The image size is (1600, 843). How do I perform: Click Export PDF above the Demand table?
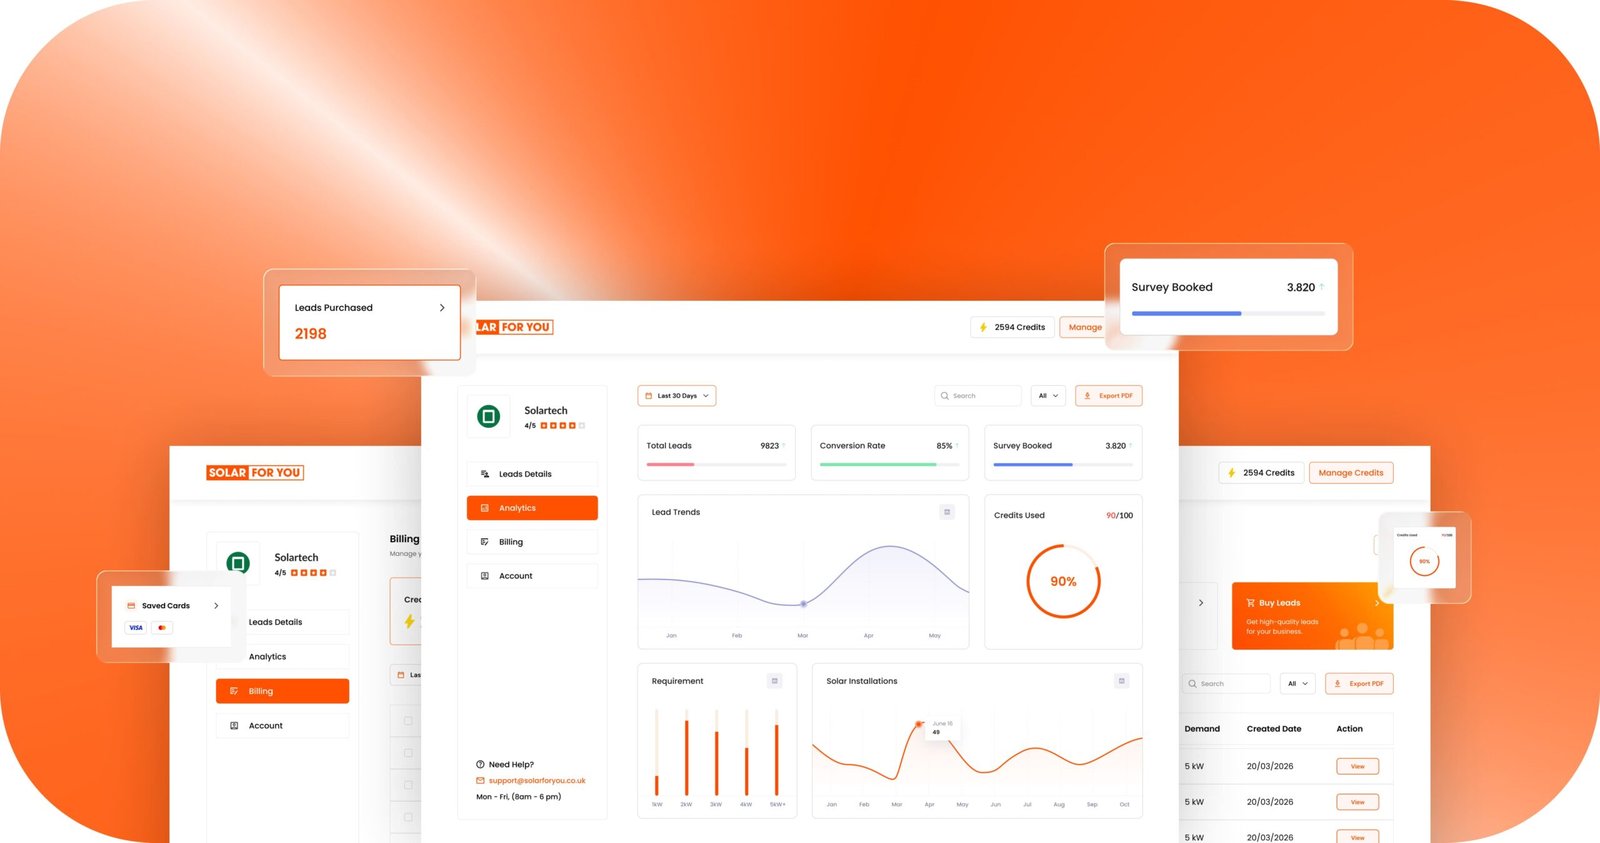tap(1359, 684)
